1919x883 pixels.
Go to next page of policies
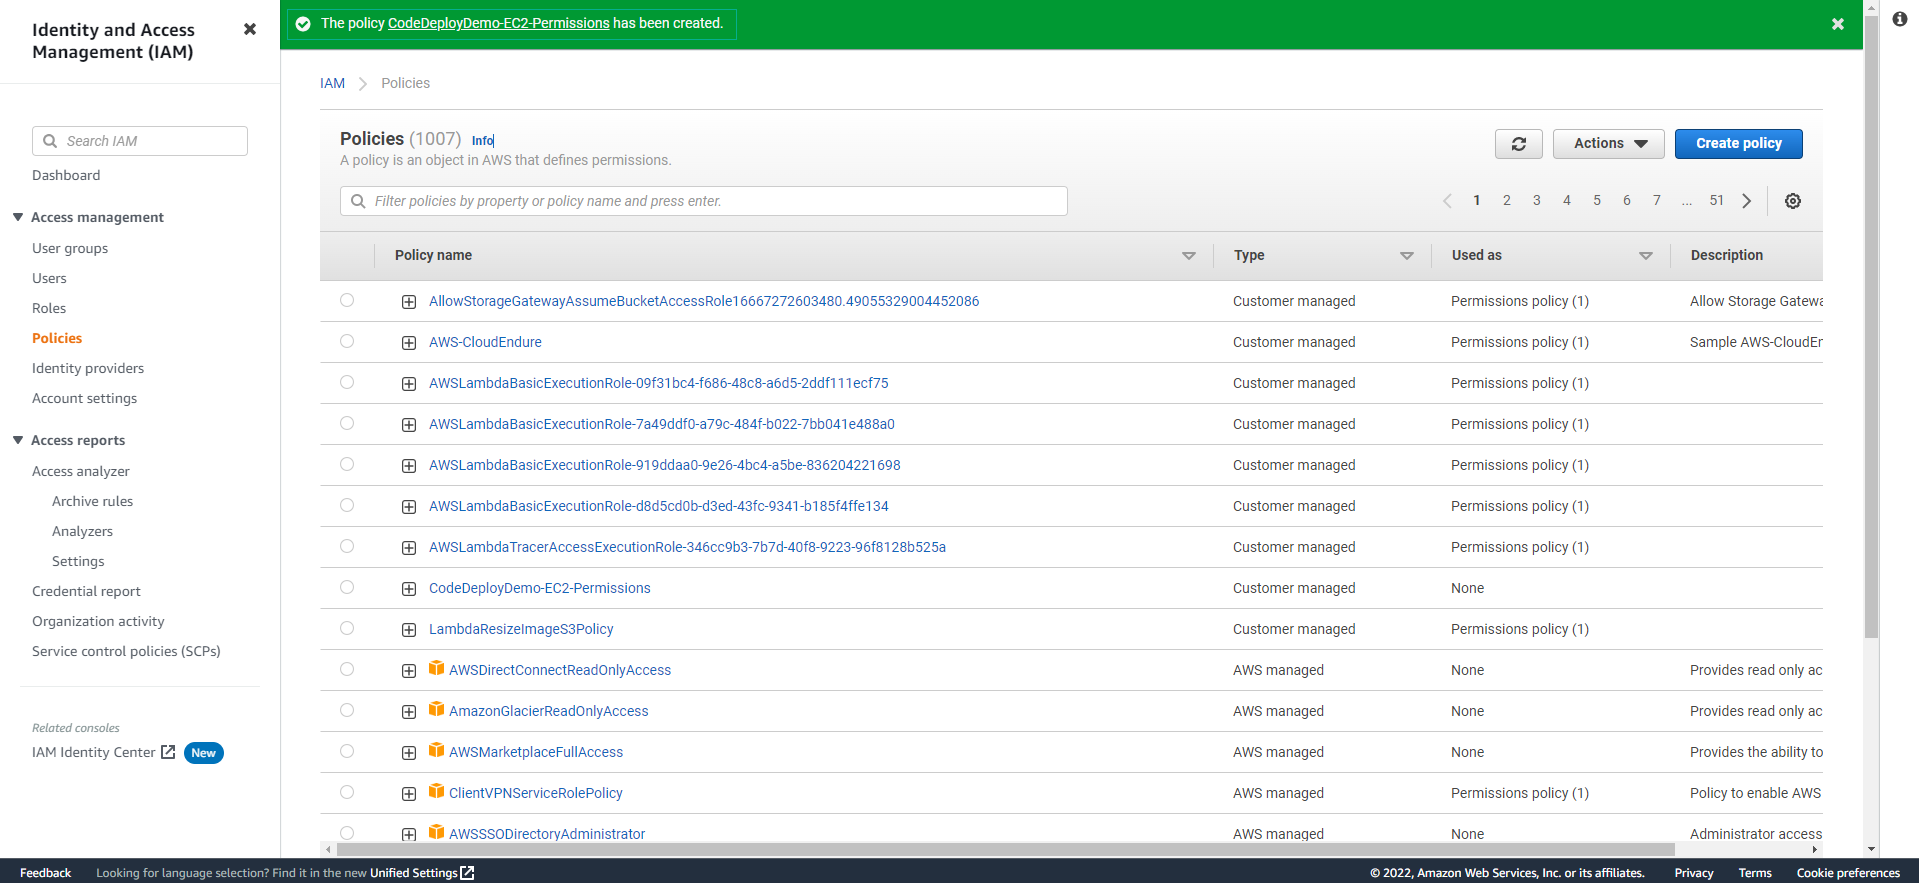click(1747, 201)
